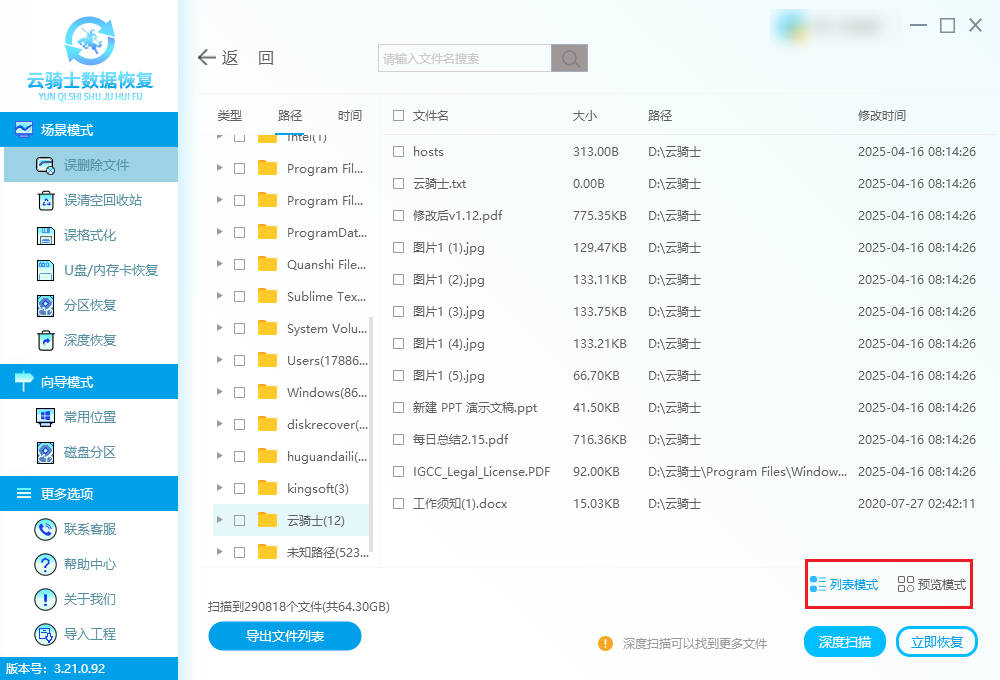Click the magnifier search button

click(x=570, y=58)
